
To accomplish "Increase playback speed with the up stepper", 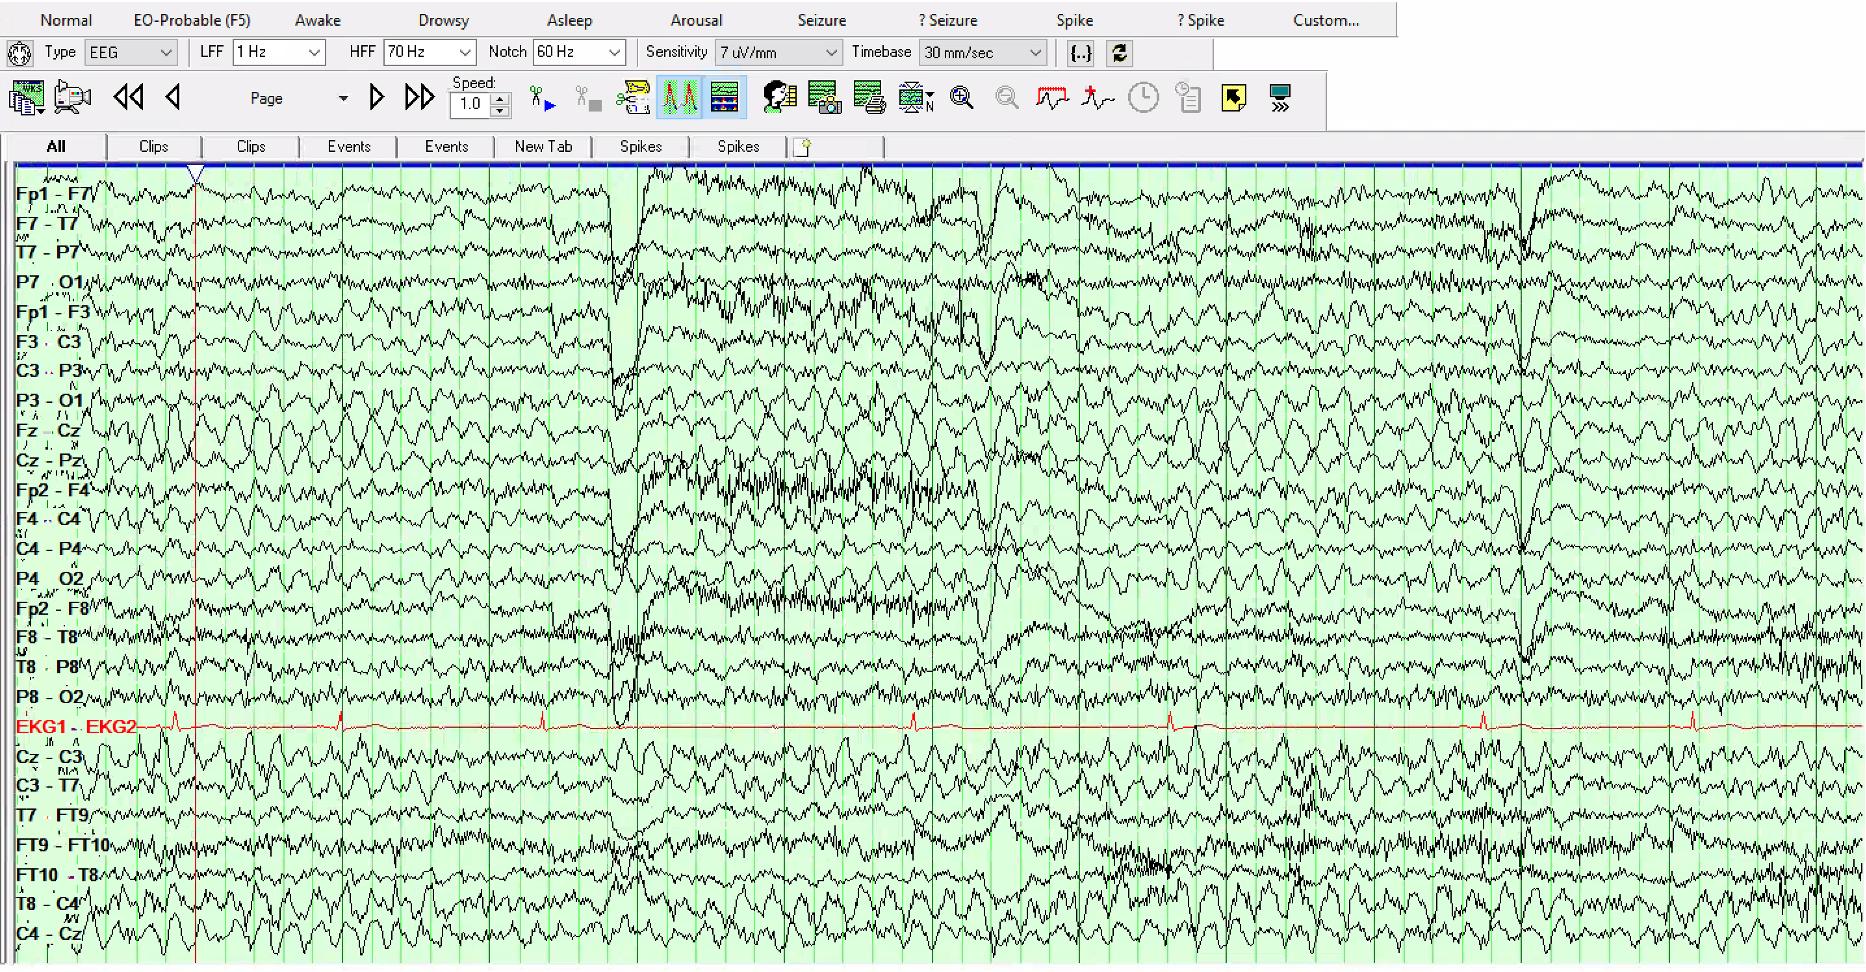I will pos(500,98).
